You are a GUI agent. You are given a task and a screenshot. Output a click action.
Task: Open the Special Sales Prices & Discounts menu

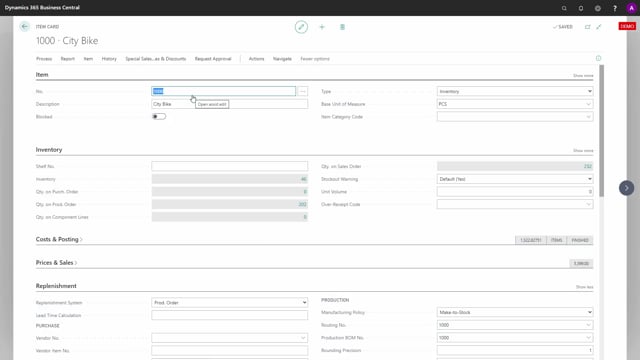point(156,59)
